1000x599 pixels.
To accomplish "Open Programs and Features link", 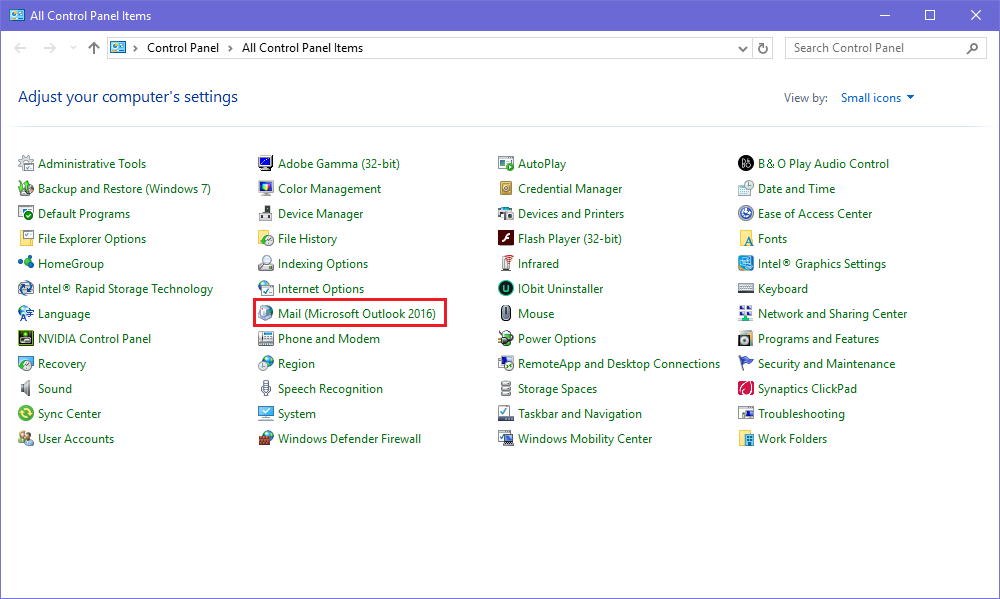I will coord(818,339).
